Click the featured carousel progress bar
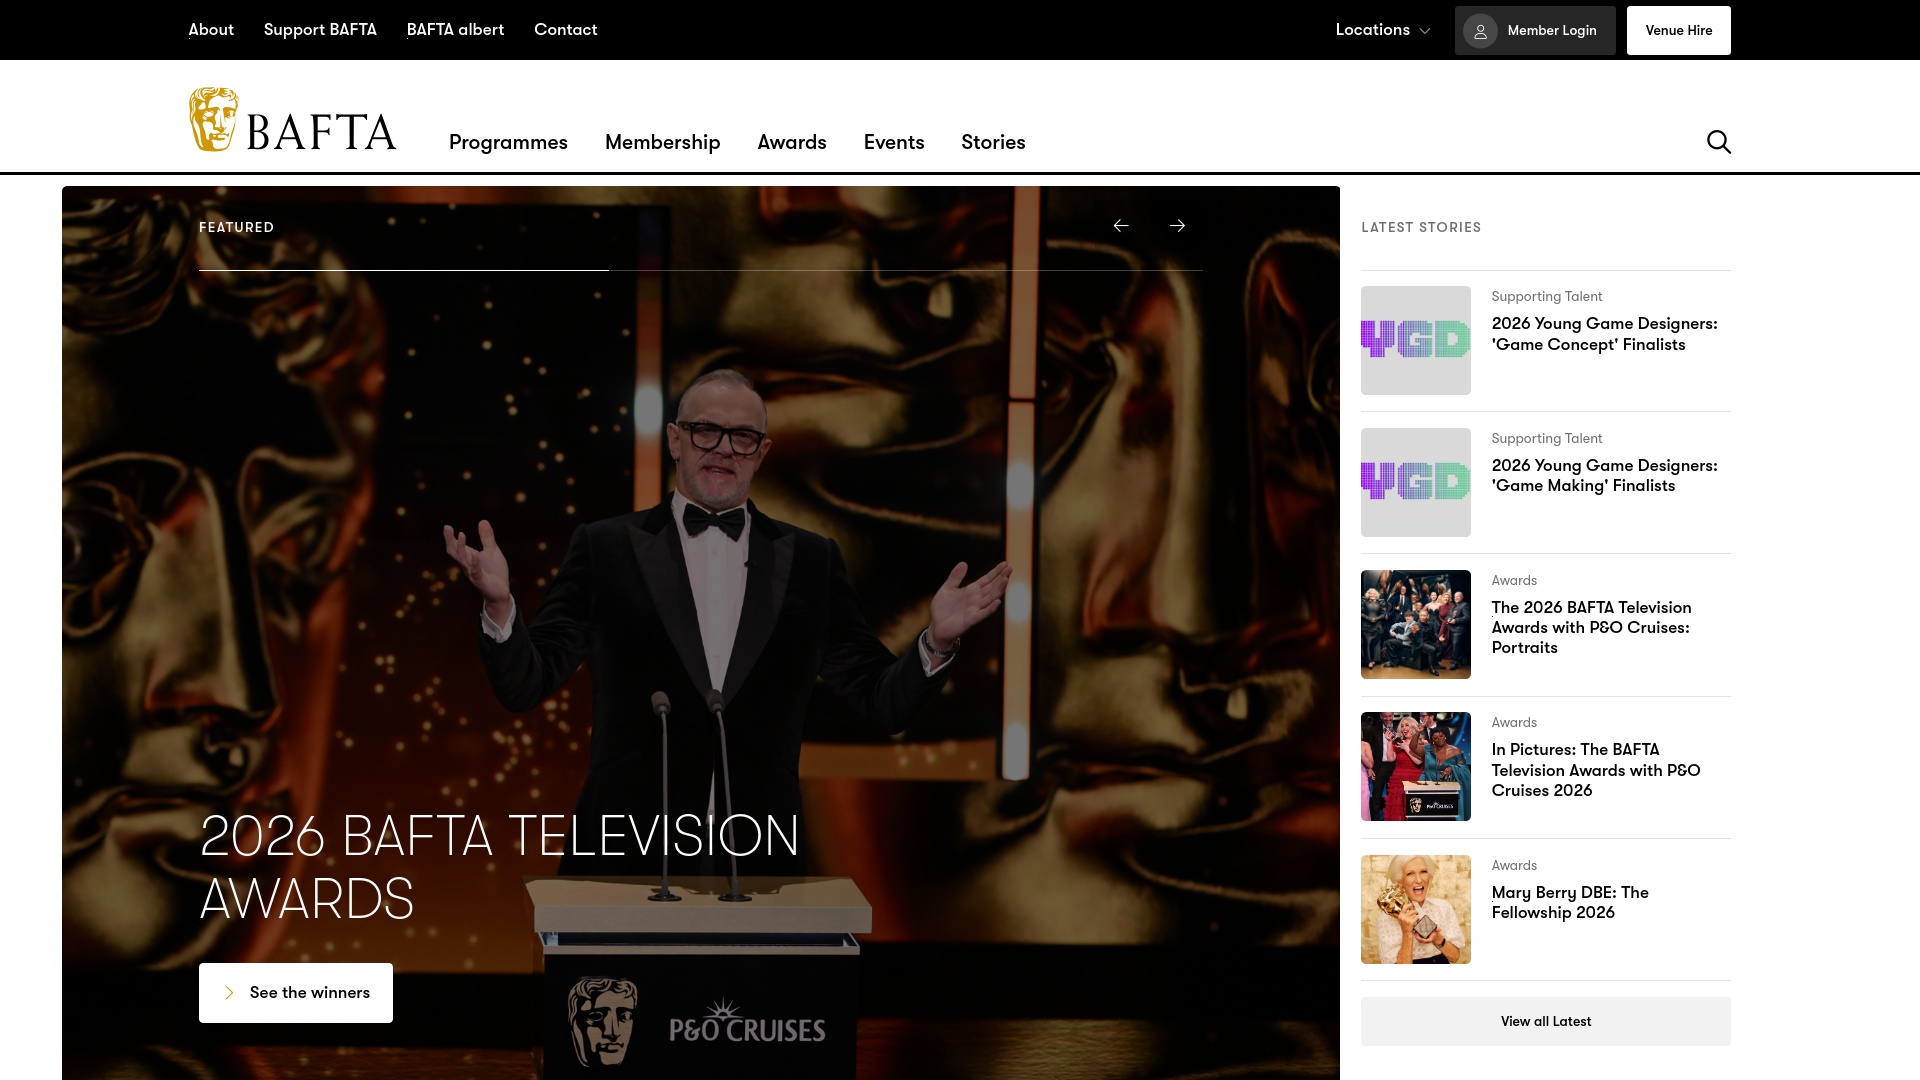 click(x=700, y=270)
